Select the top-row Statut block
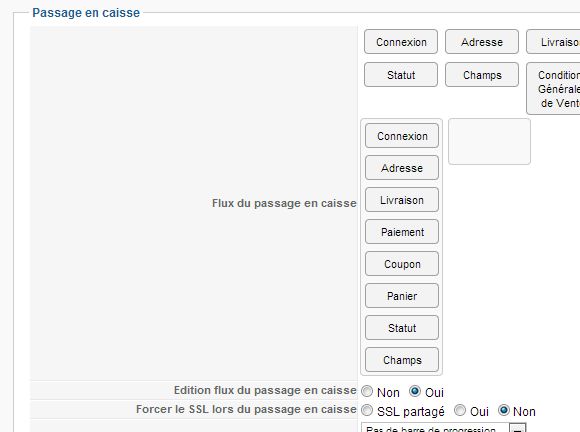This screenshot has width=580, height=432. pyautogui.click(x=401, y=75)
